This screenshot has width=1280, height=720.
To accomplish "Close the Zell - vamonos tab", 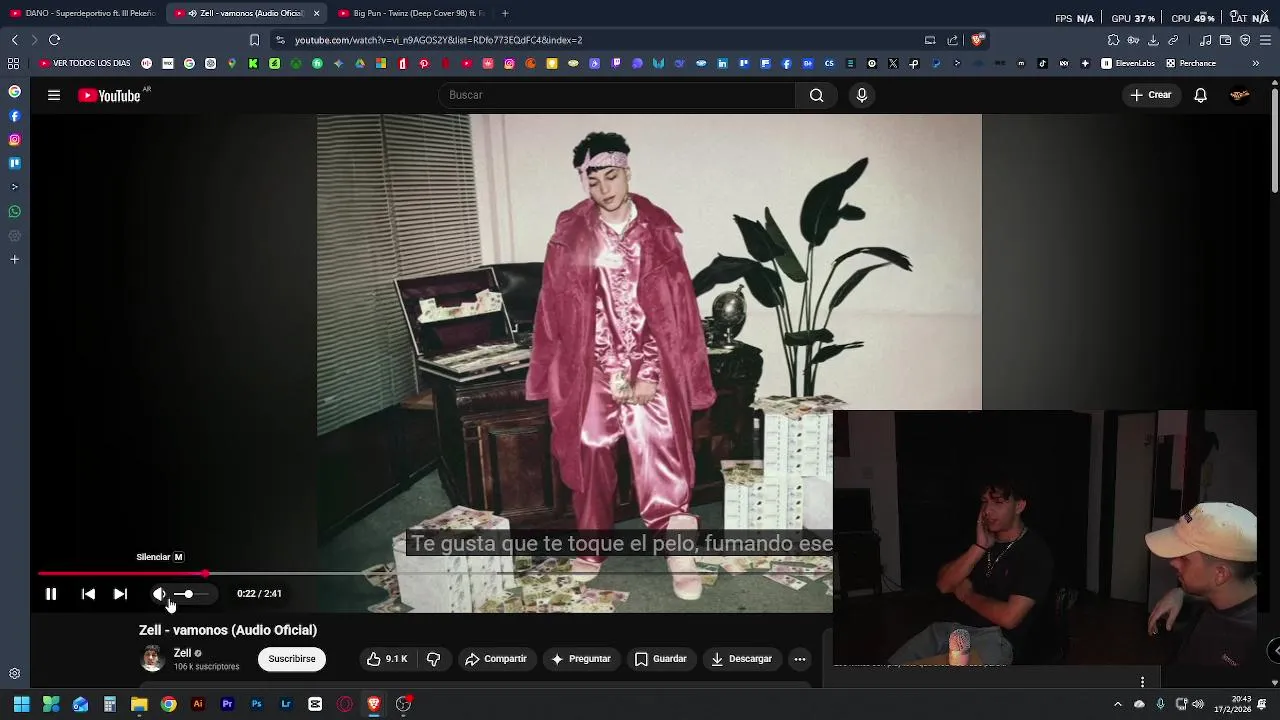I will (x=317, y=13).
